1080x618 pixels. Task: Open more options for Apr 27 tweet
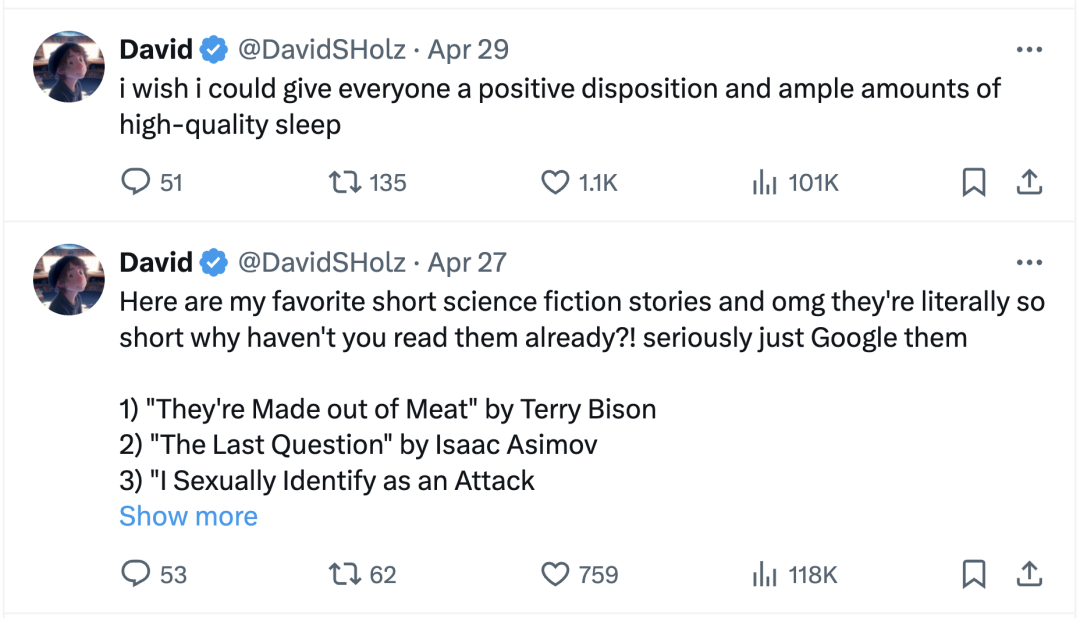pos(1029,263)
